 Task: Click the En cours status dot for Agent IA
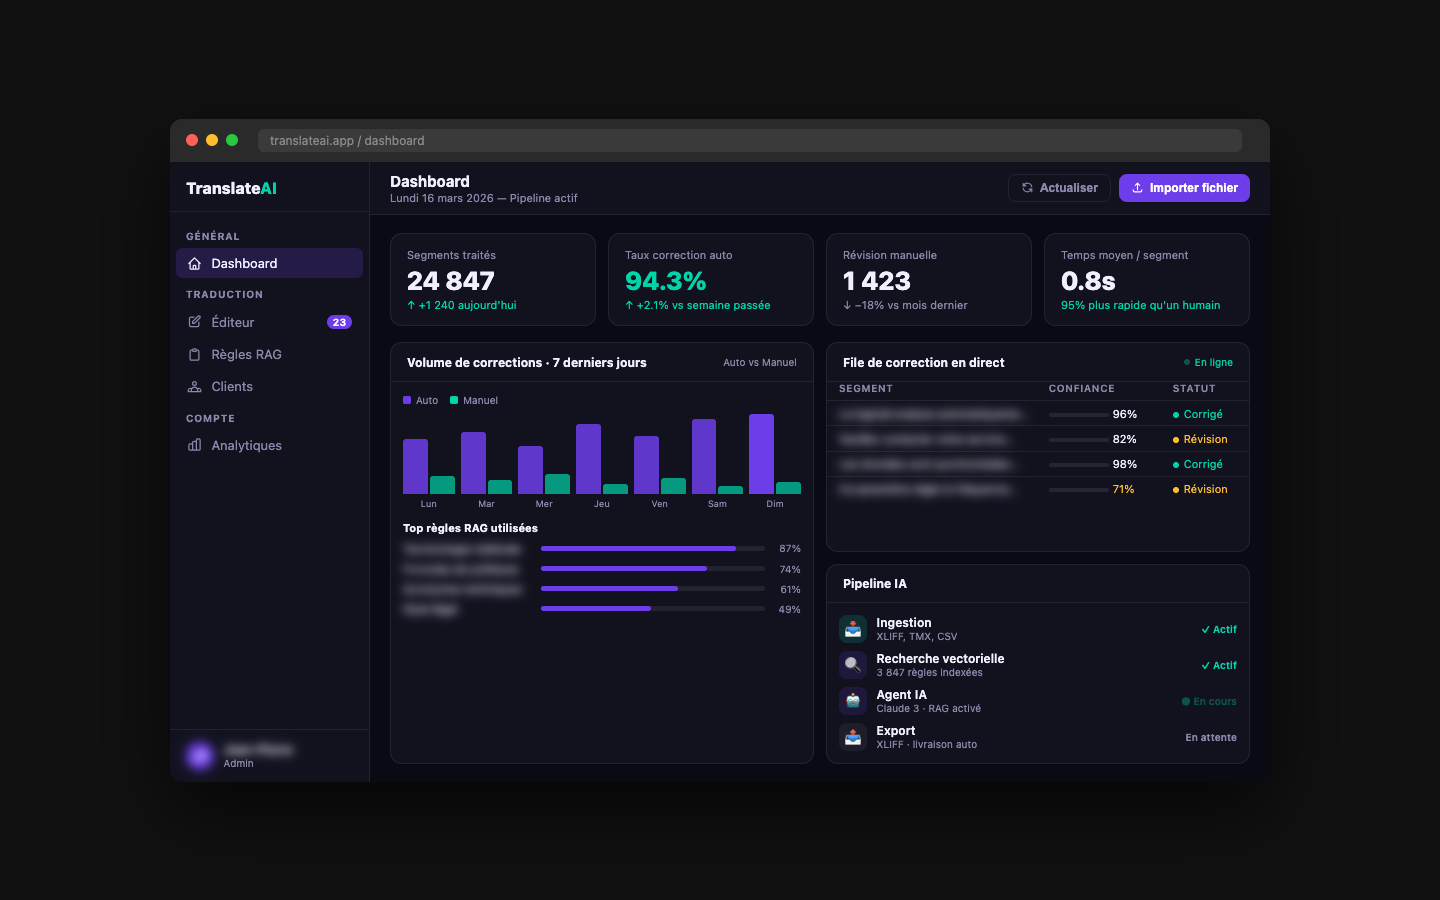[x=1186, y=702]
